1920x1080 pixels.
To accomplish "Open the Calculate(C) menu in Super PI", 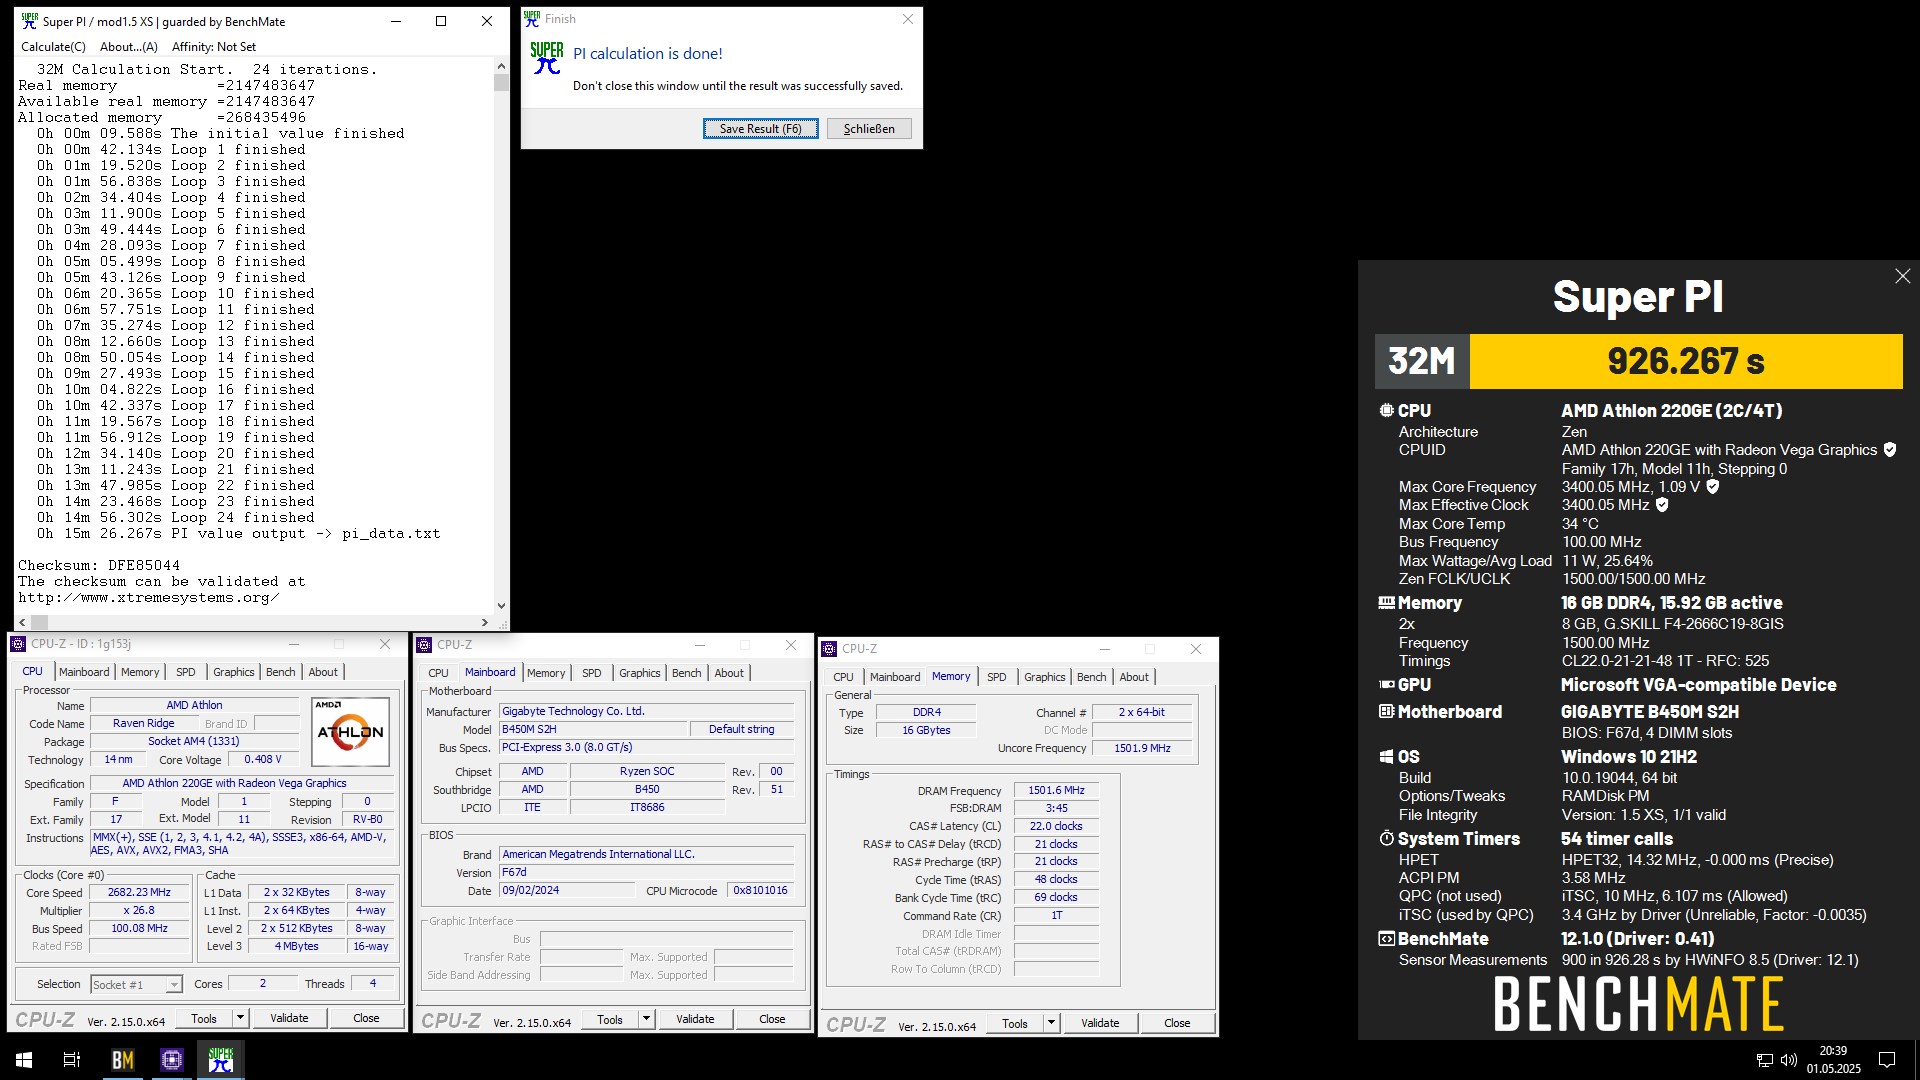I will pyautogui.click(x=53, y=46).
